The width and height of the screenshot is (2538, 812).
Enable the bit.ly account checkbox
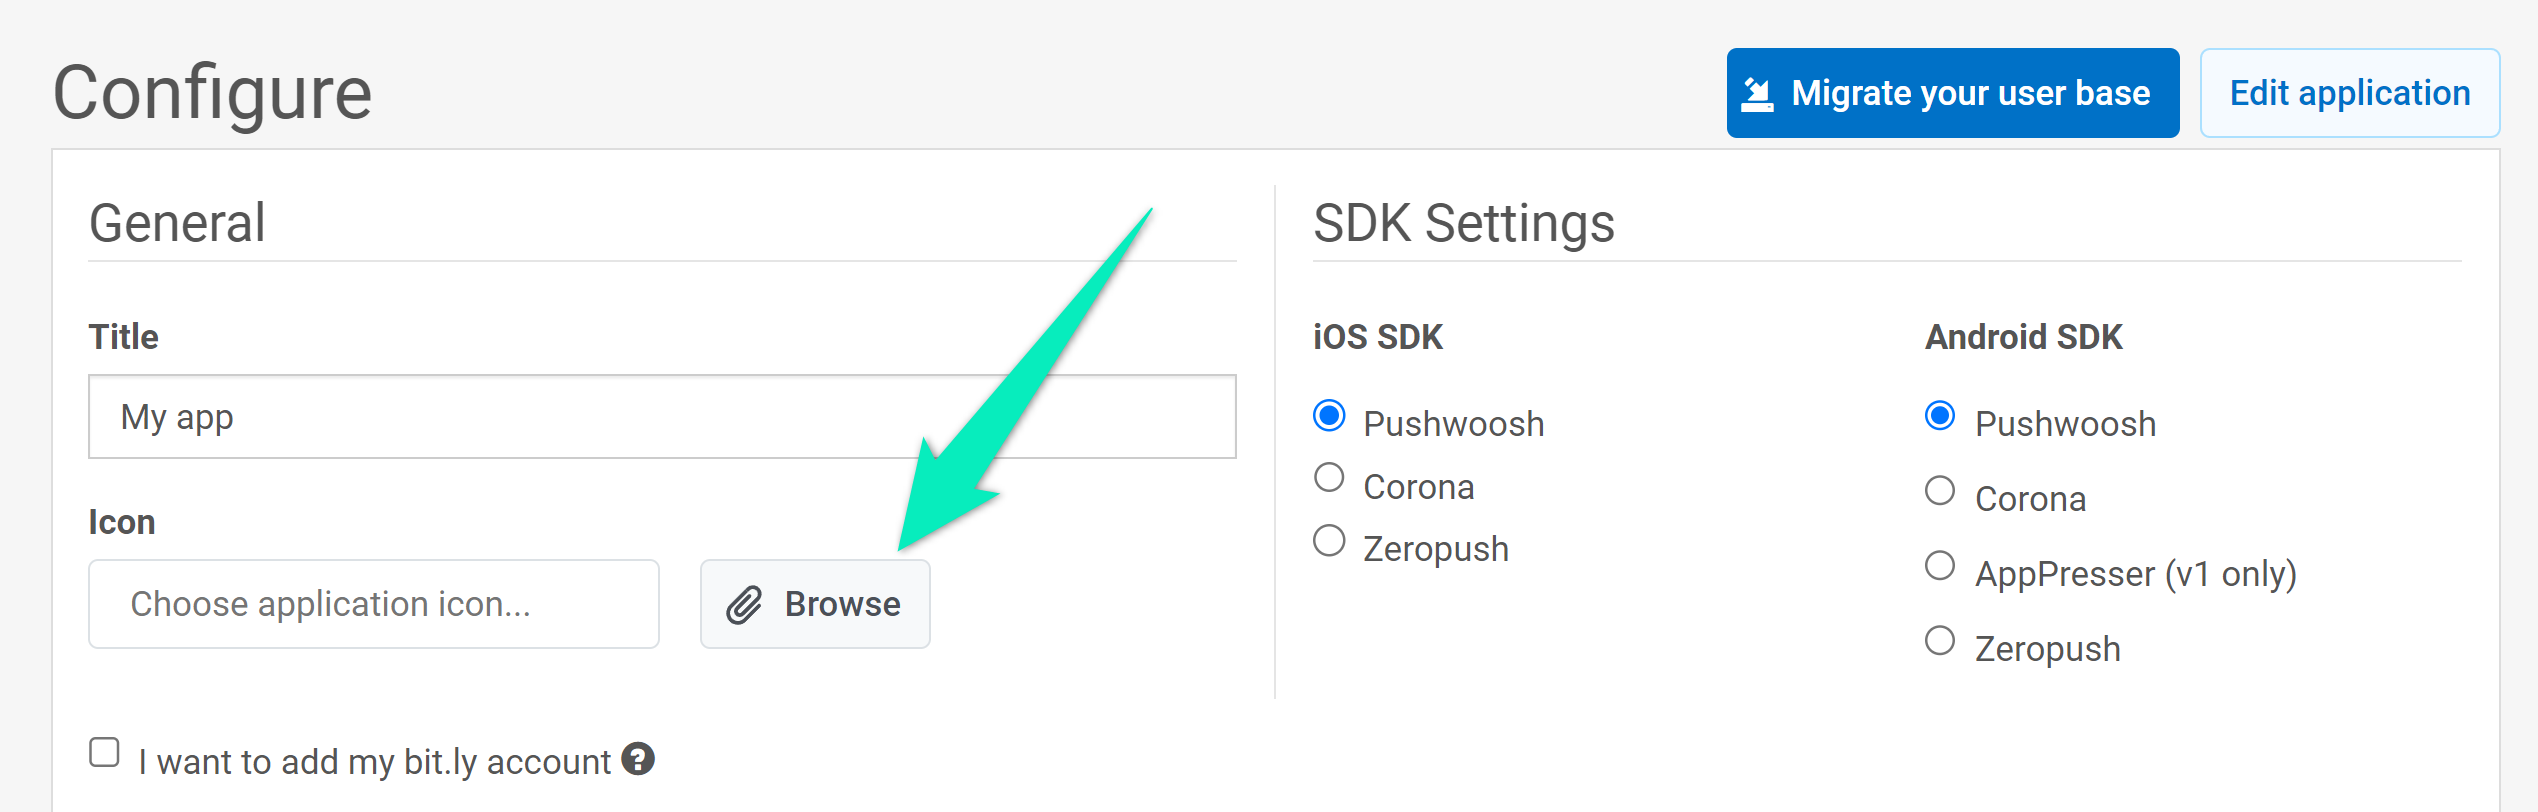tap(104, 752)
